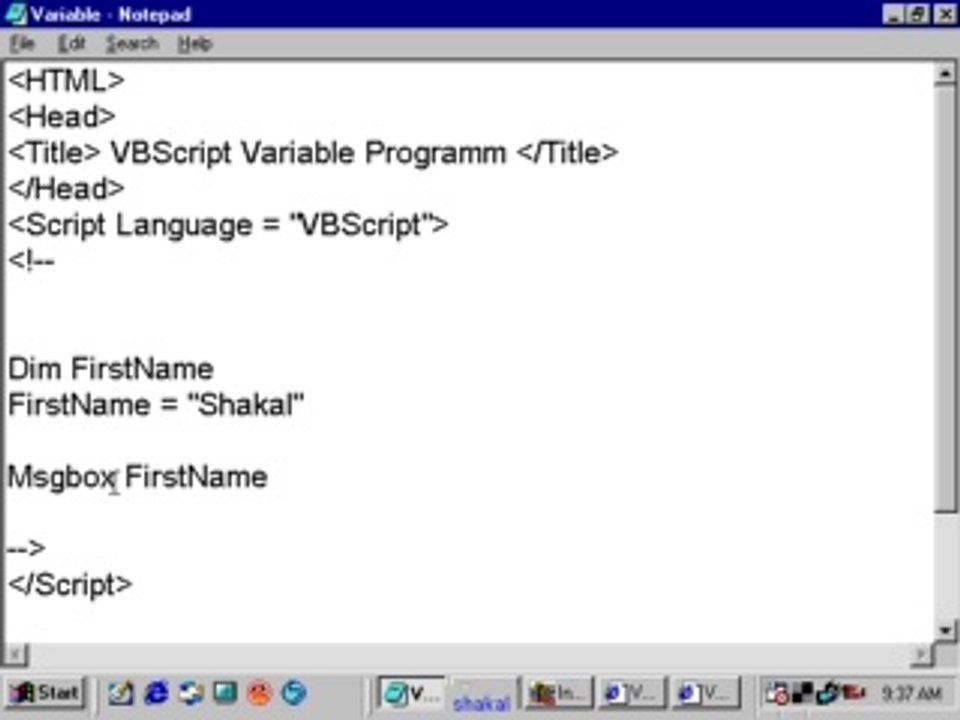Click the <!-- comment start line
This screenshot has height=720, width=960.
coord(31,261)
